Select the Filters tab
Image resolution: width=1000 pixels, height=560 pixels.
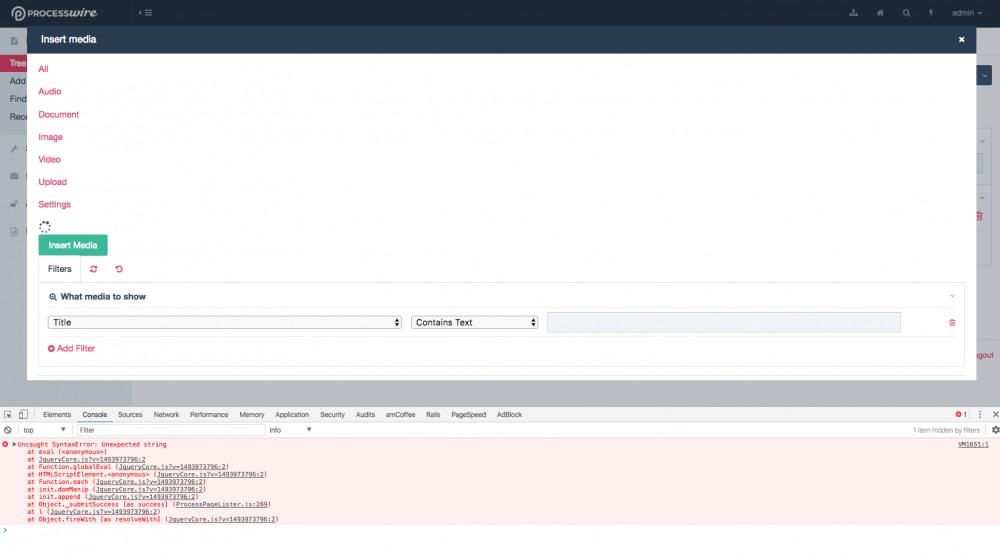click(60, 269)
